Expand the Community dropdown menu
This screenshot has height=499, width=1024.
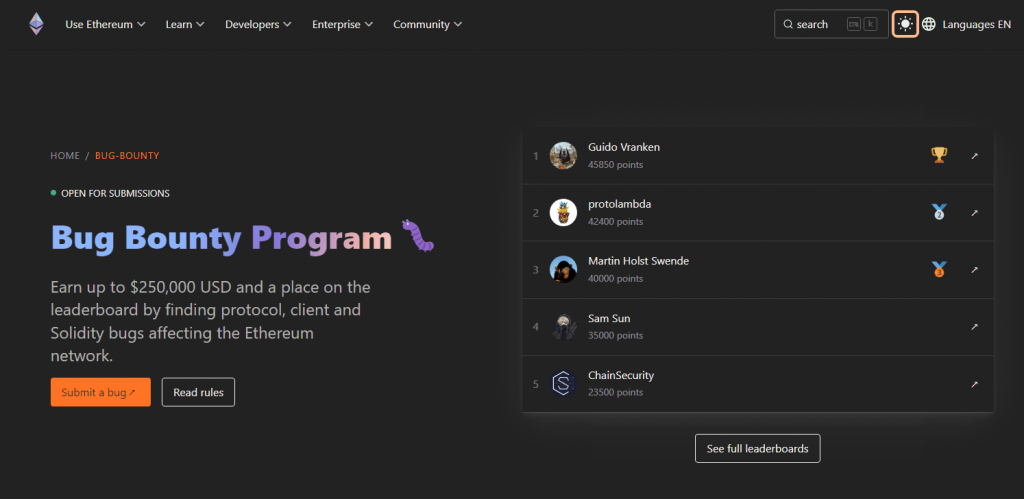coord(428,24)
